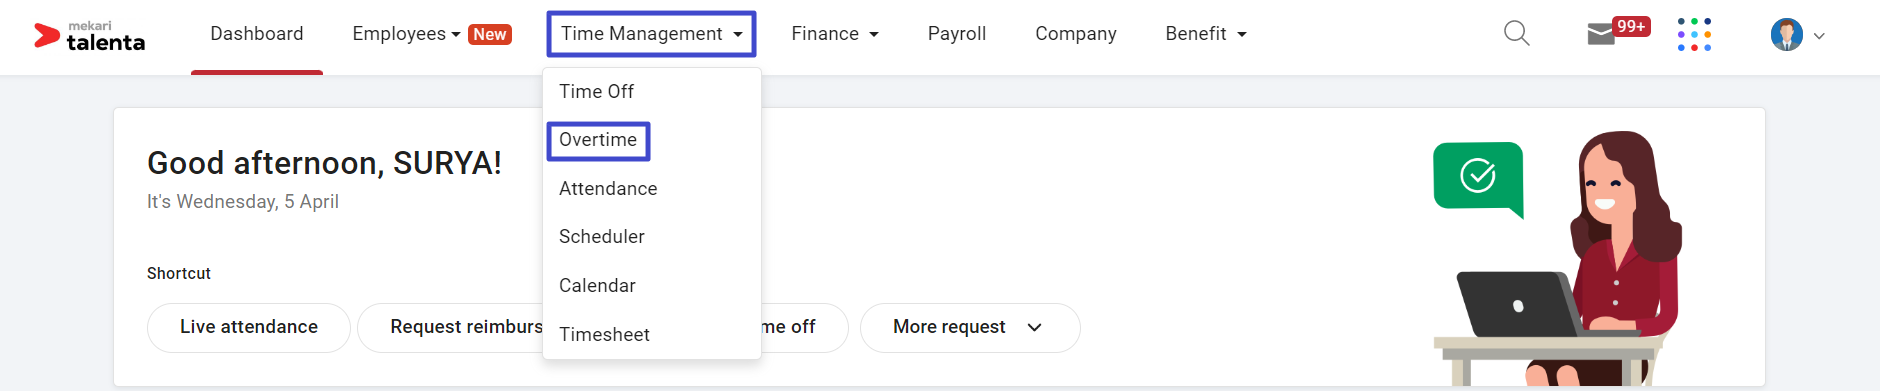Select Overtime from Time Management menu
Image resolution: width=1880 pixels, height=391 pixels.
[598, 140]
